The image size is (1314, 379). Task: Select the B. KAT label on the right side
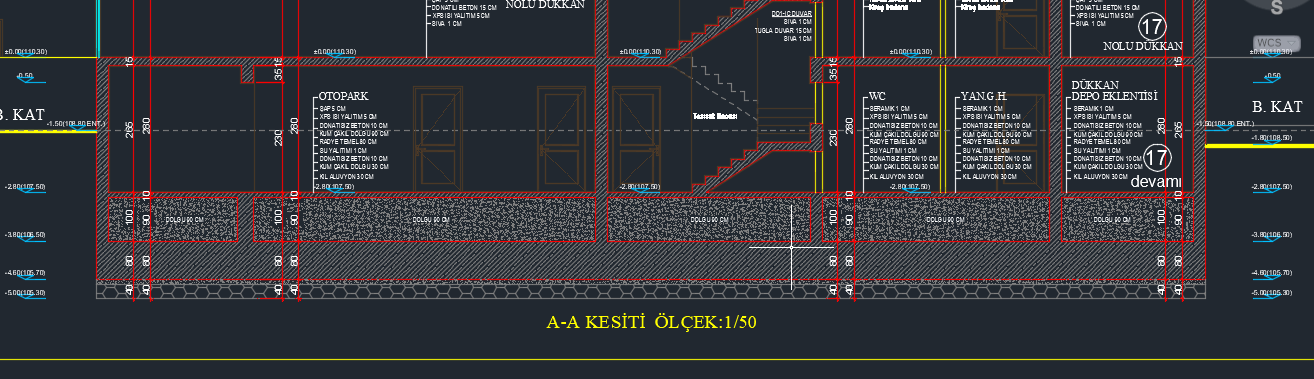point(1277,107)
